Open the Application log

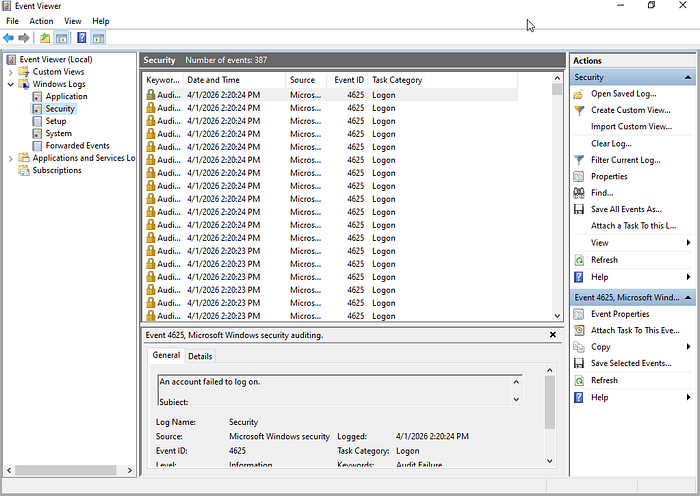point(66,96)
